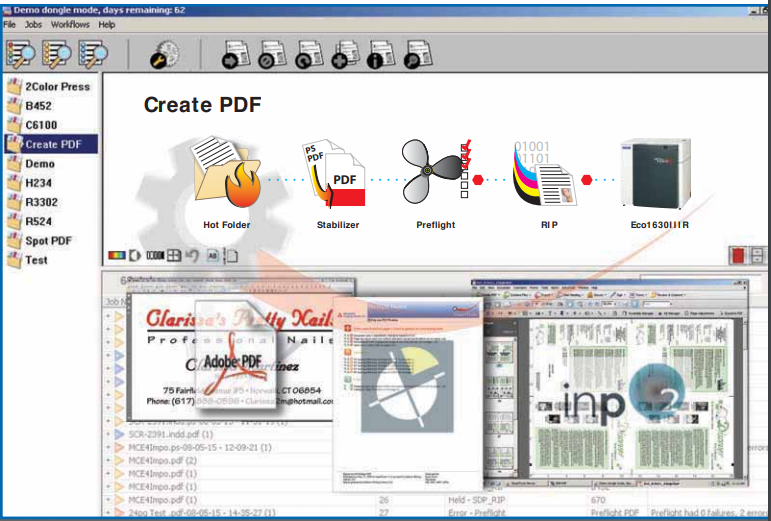Click the Eco1630IIIR output device icon
This screenshot has height=521, width=771.
655,174
